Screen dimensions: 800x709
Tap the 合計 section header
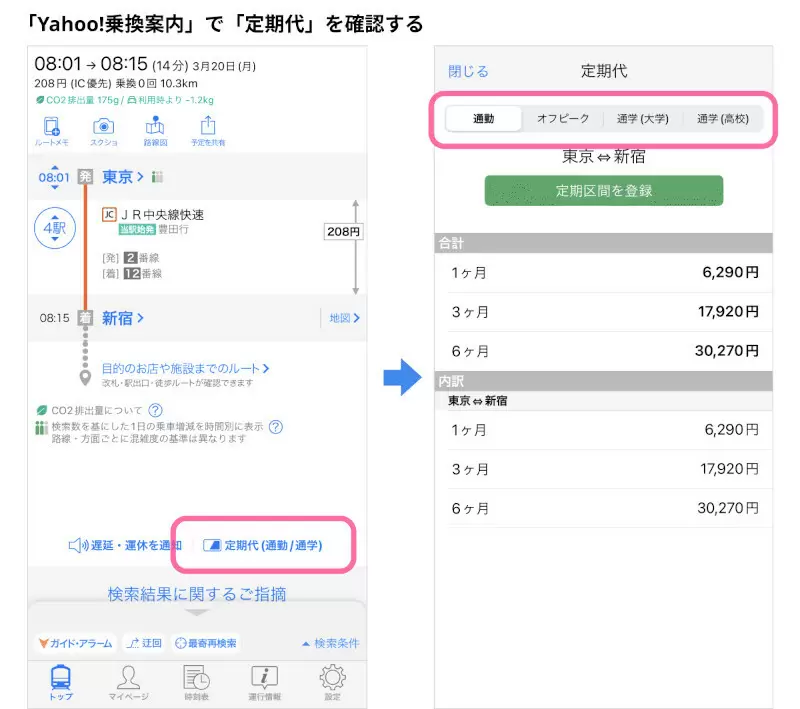[604, 243]
